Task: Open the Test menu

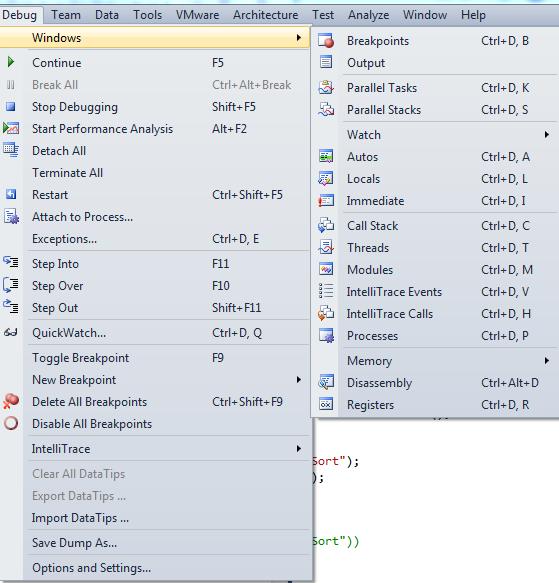Action: tap(323, 15)
